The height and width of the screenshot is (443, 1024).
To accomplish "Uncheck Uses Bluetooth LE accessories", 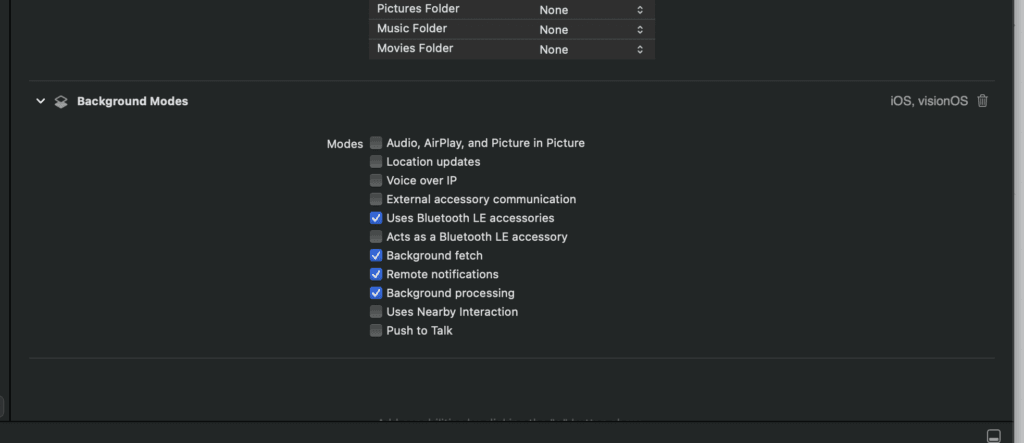I will coord(376,218).
